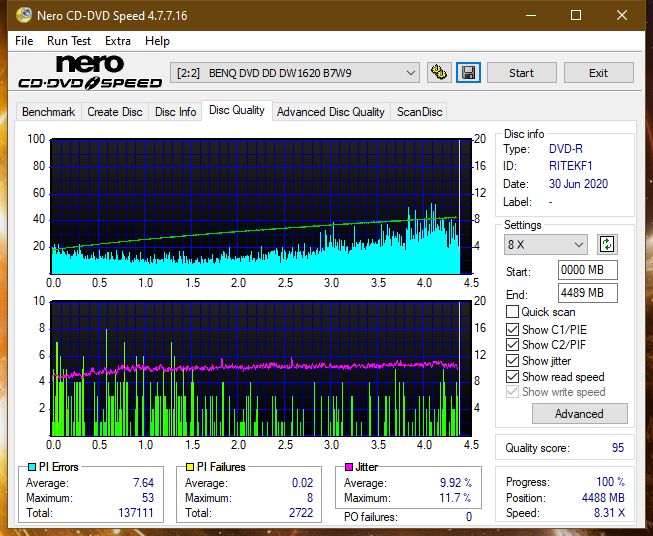
Task: Switch to the Disc Info tab
Action: pos(175,112)
